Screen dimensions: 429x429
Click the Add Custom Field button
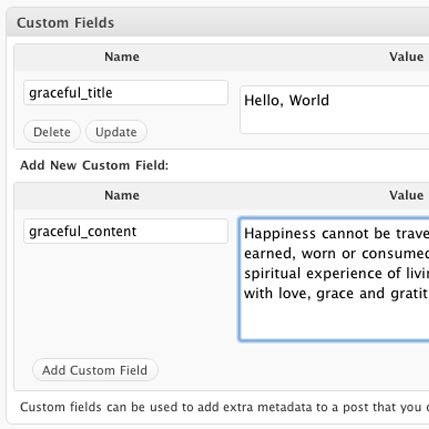pos(95,370)
